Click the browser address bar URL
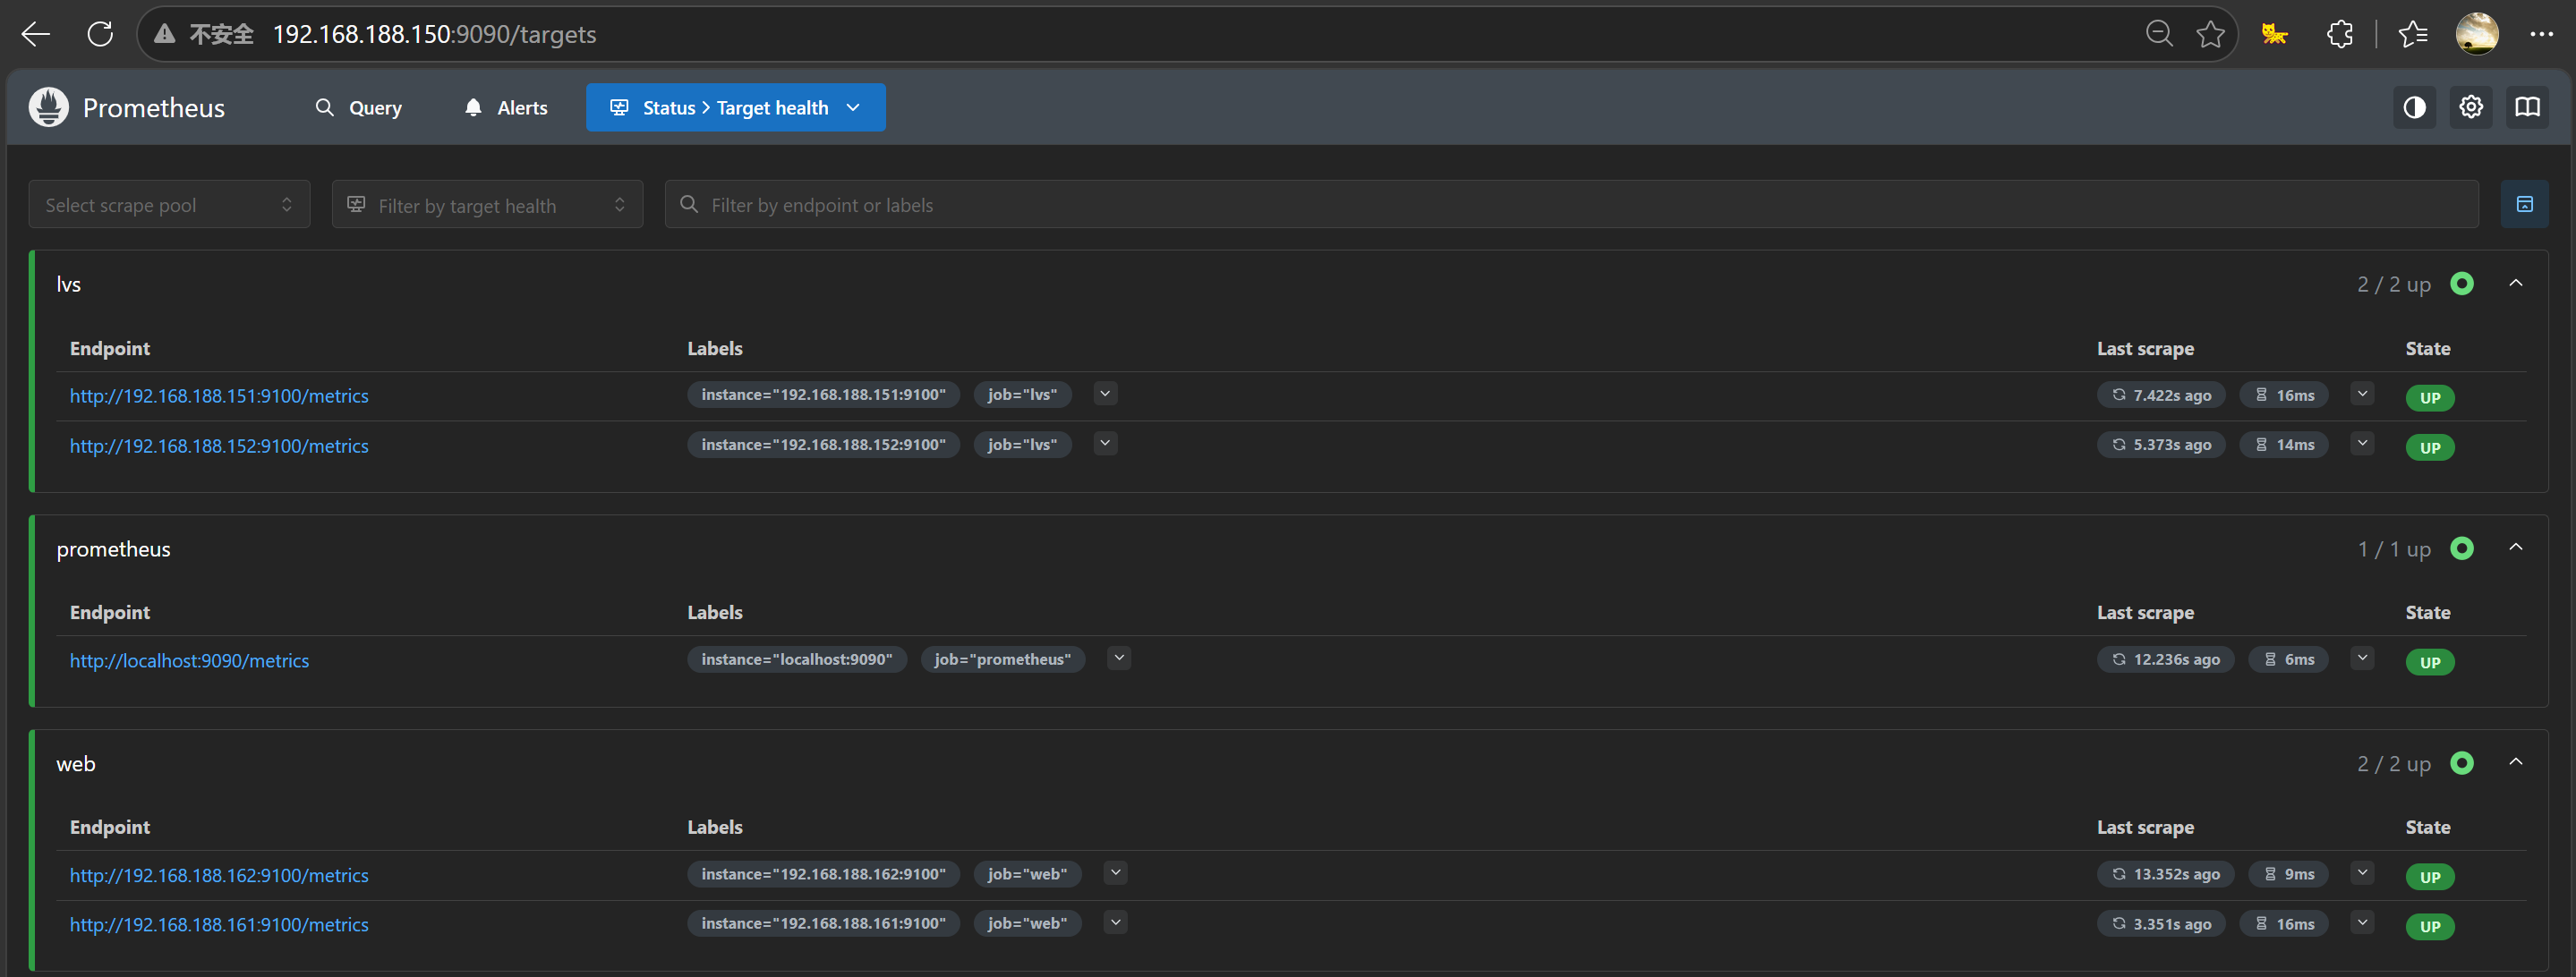This screenshot has width=2576, height=977. tap(434, 34)
